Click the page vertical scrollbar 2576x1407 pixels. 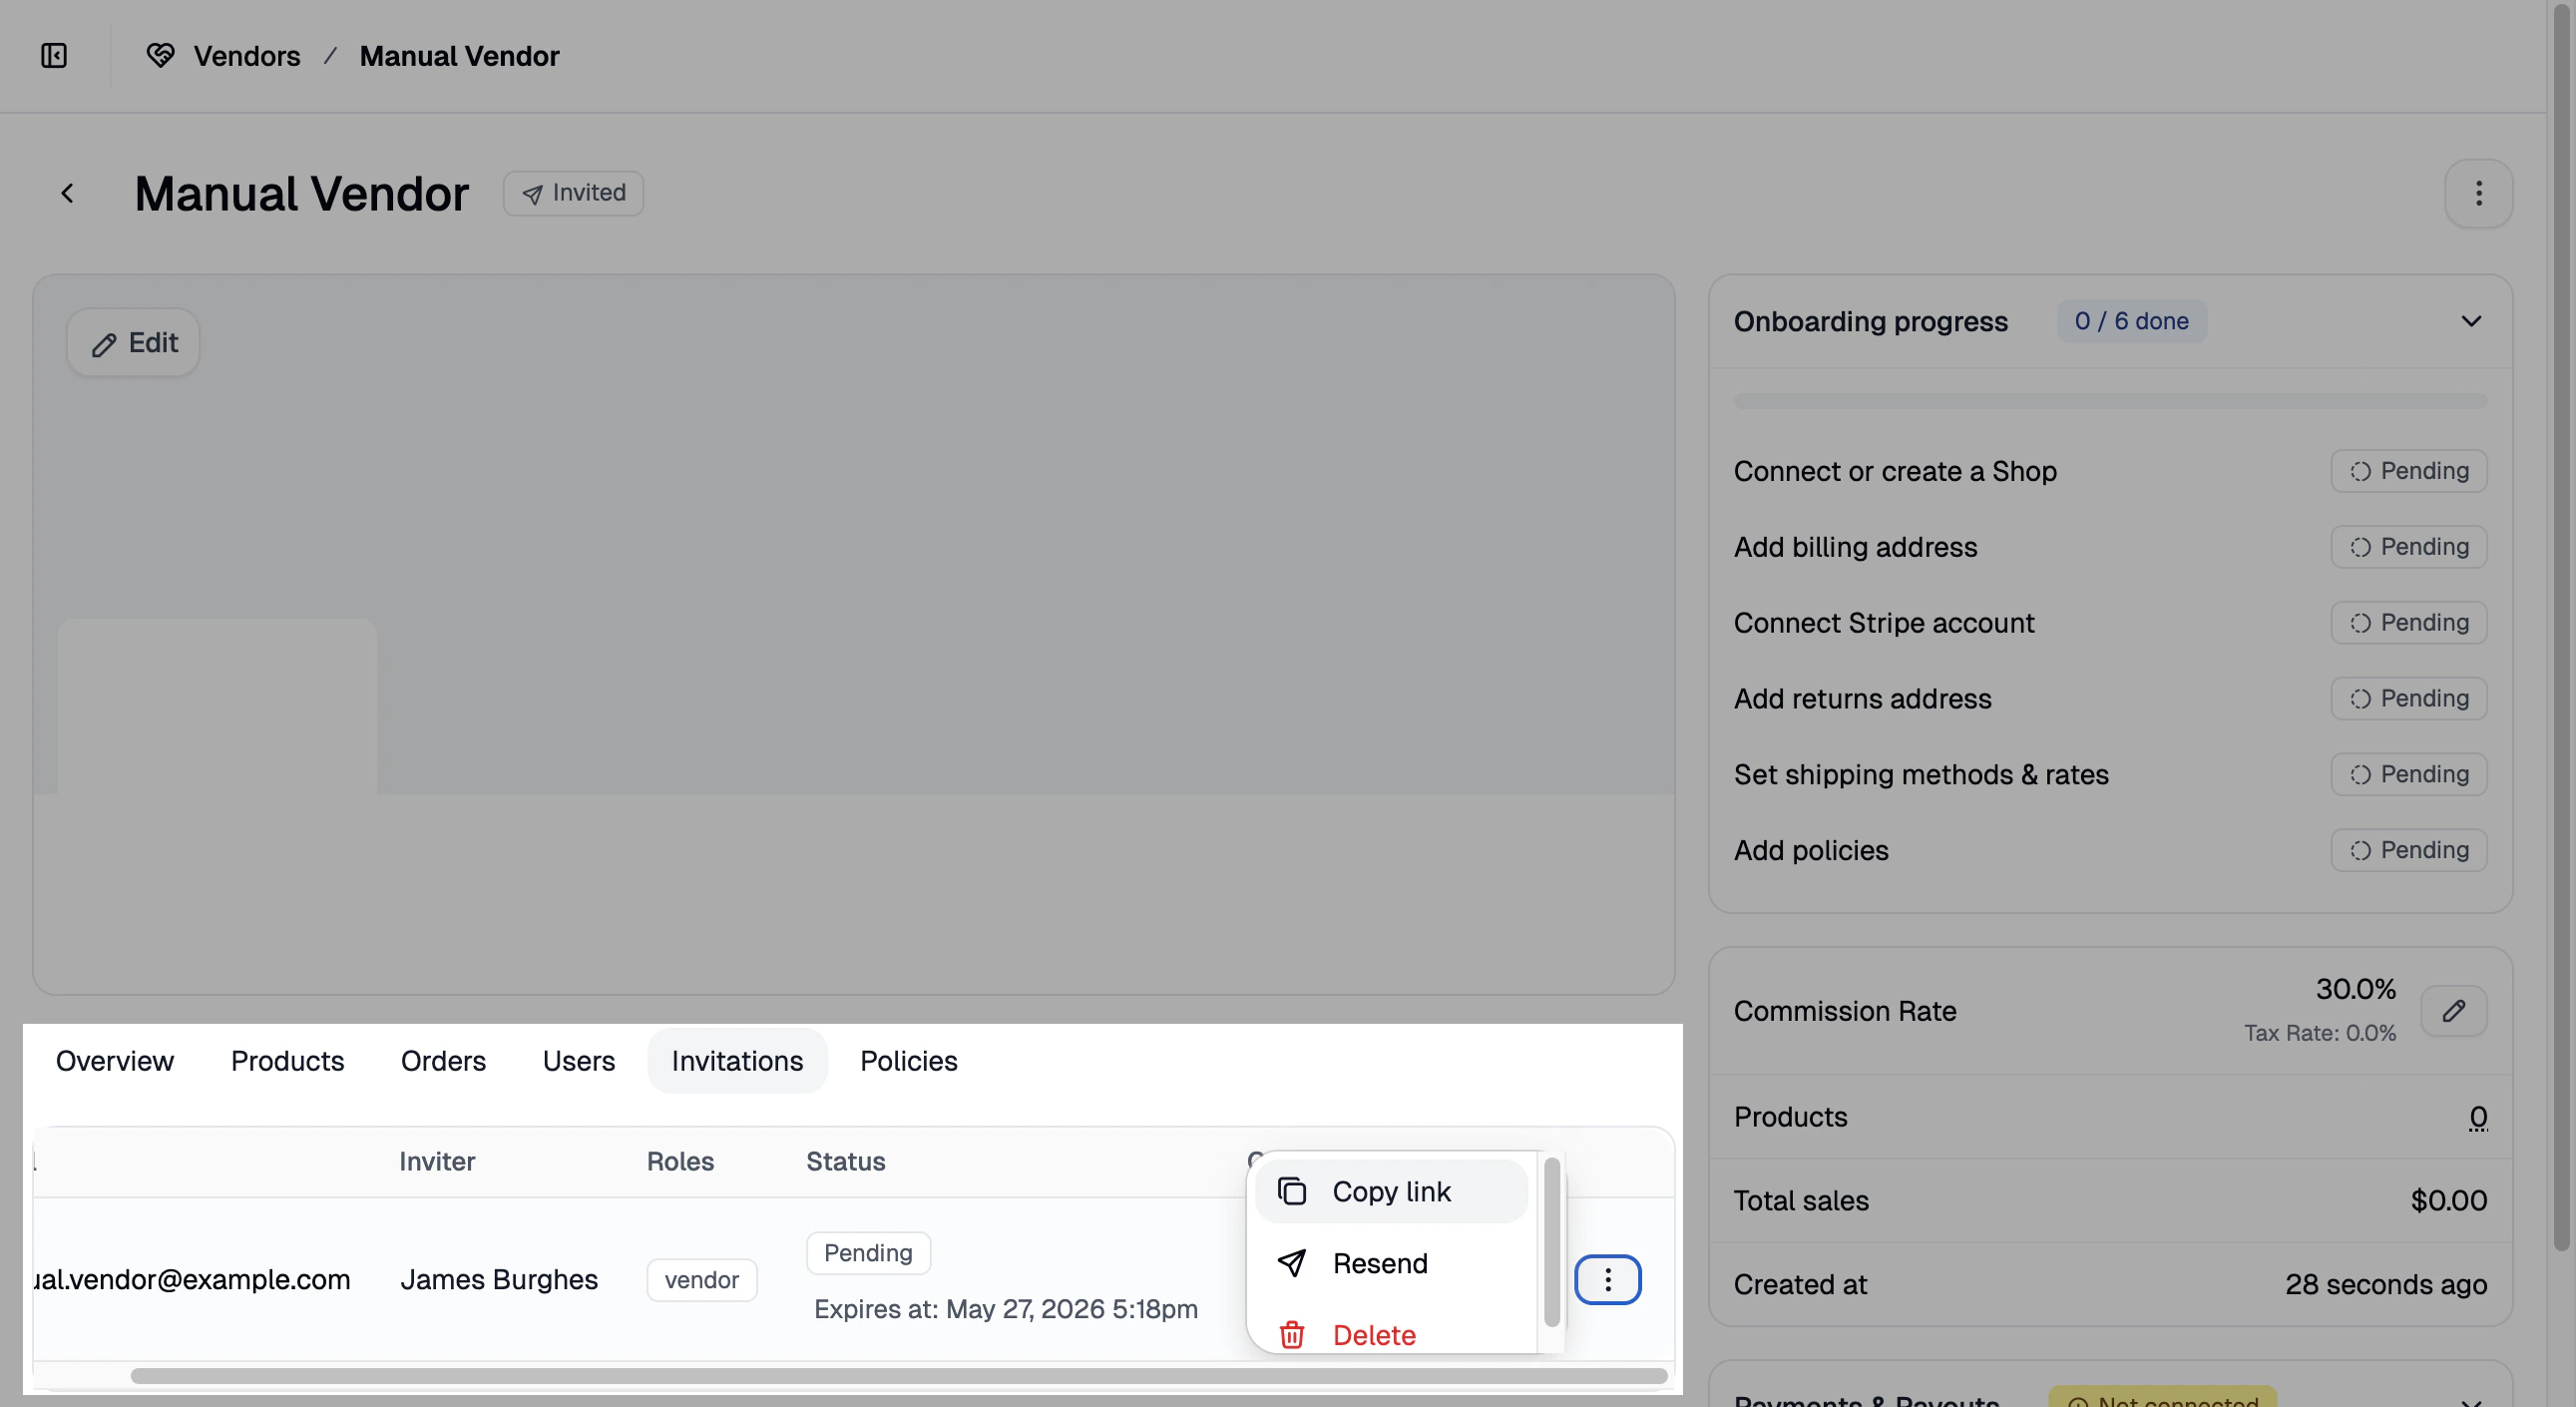(x=2561, y=628)
